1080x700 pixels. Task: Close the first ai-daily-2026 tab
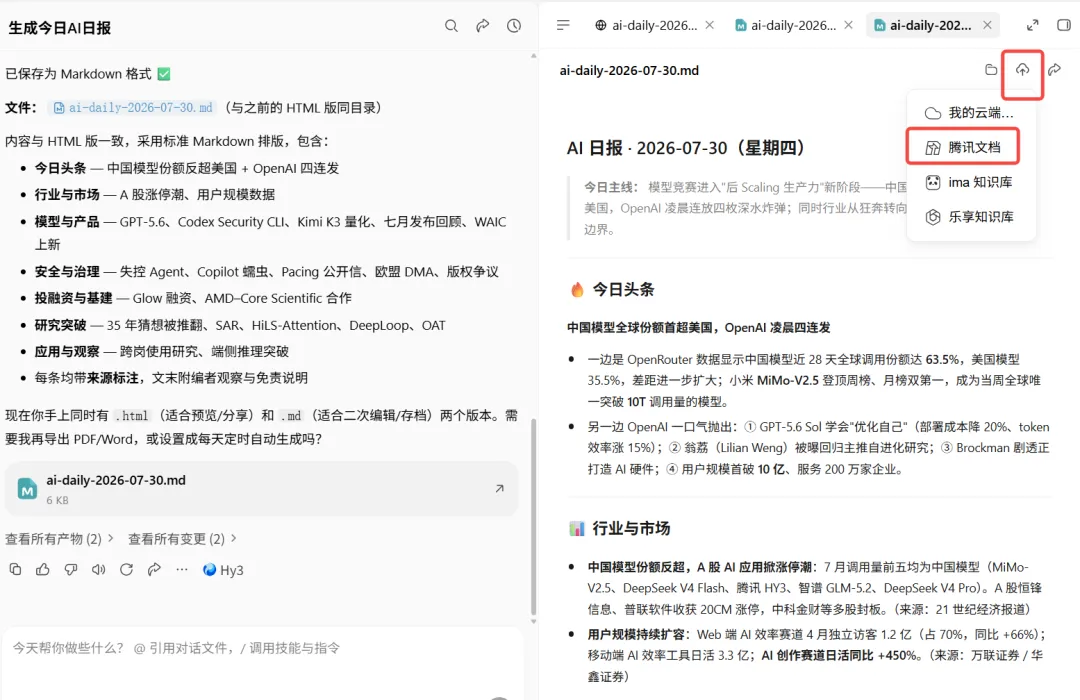click(709, 25)
